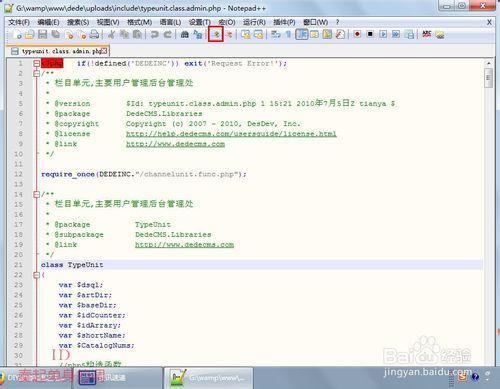Image resolution: width=500 pixels, height=389 pixels.
Task: Collapse the comment fold at line 14
Action: [37, 194]
